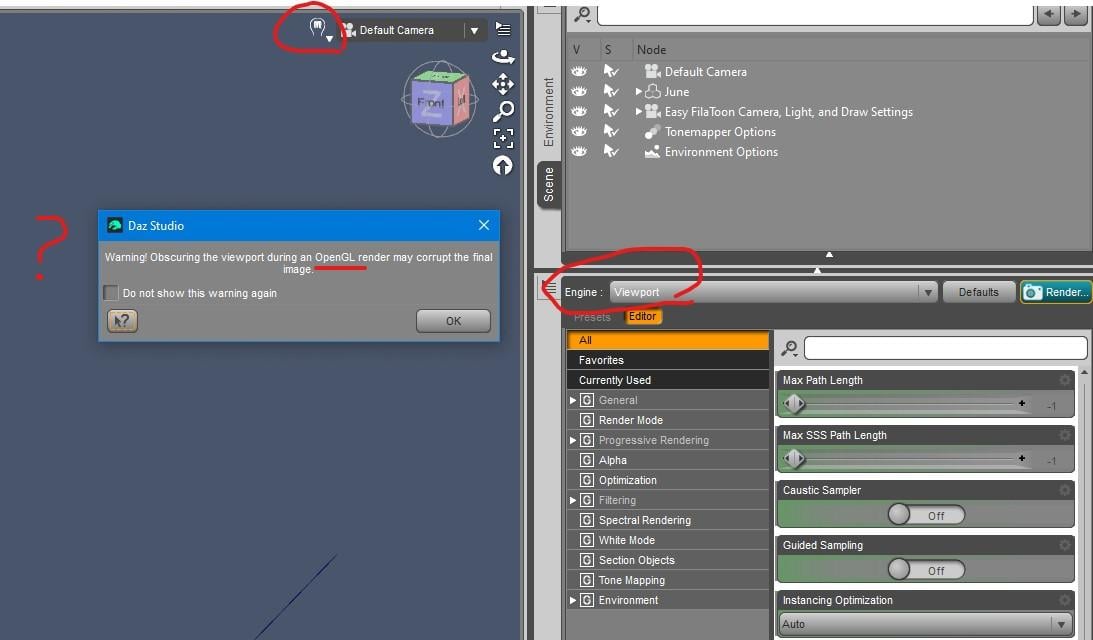
Task: Expand the Filtering group
Action: point(572,500)
